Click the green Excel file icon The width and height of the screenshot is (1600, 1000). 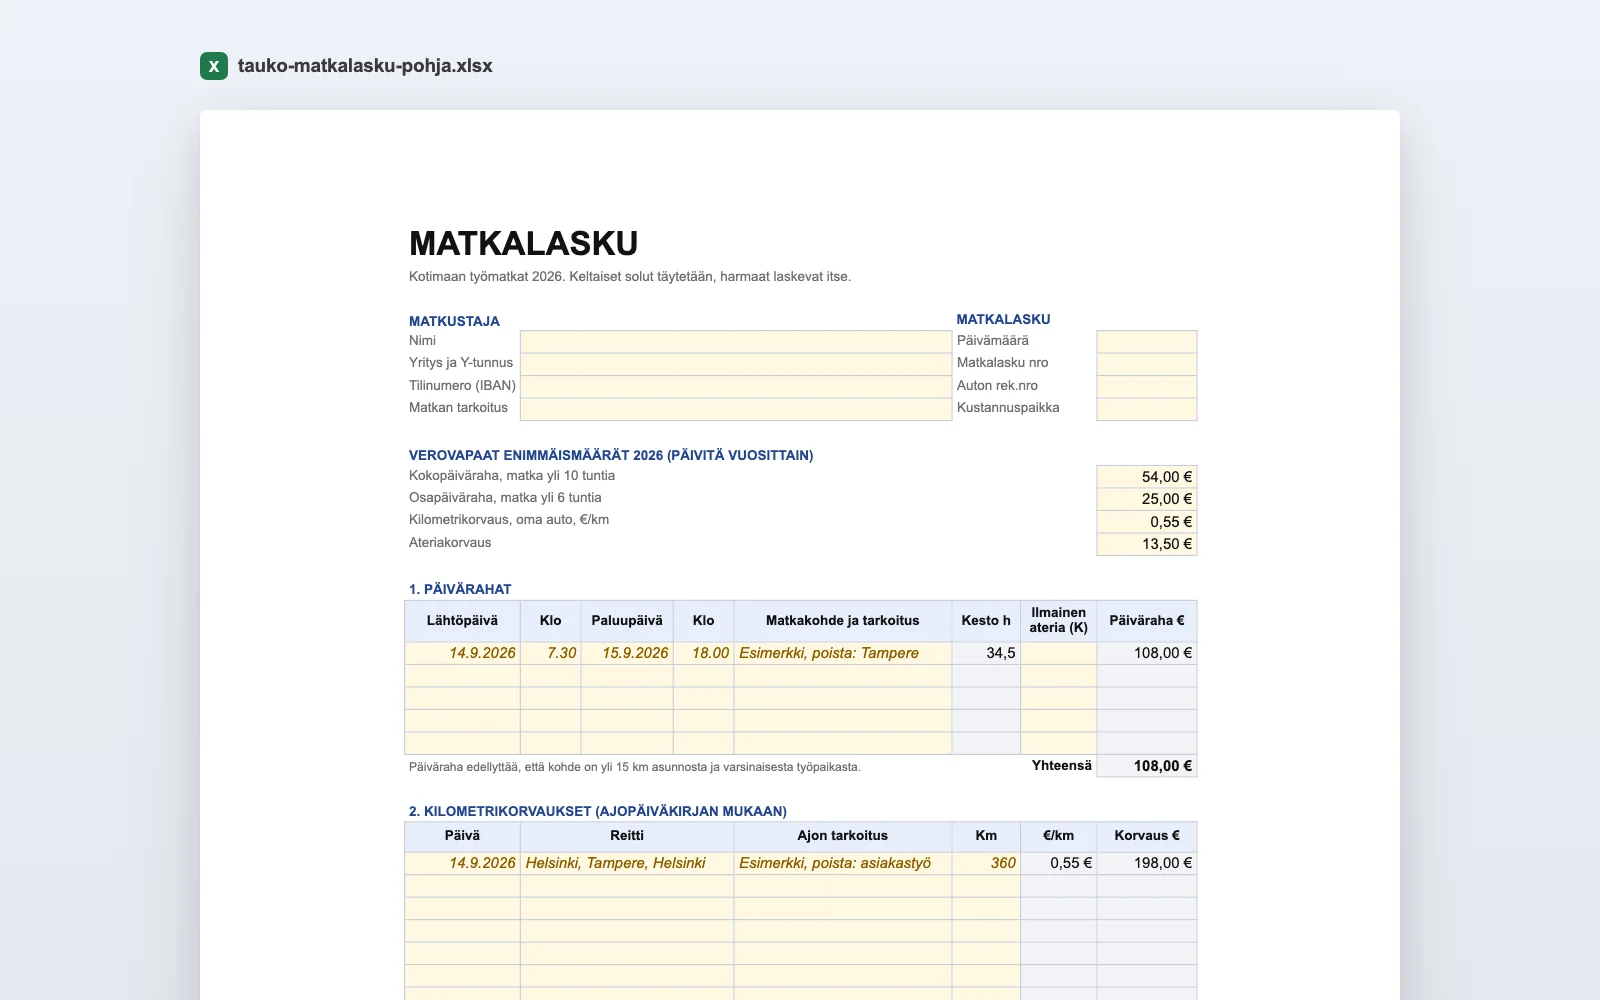point(214,66)
